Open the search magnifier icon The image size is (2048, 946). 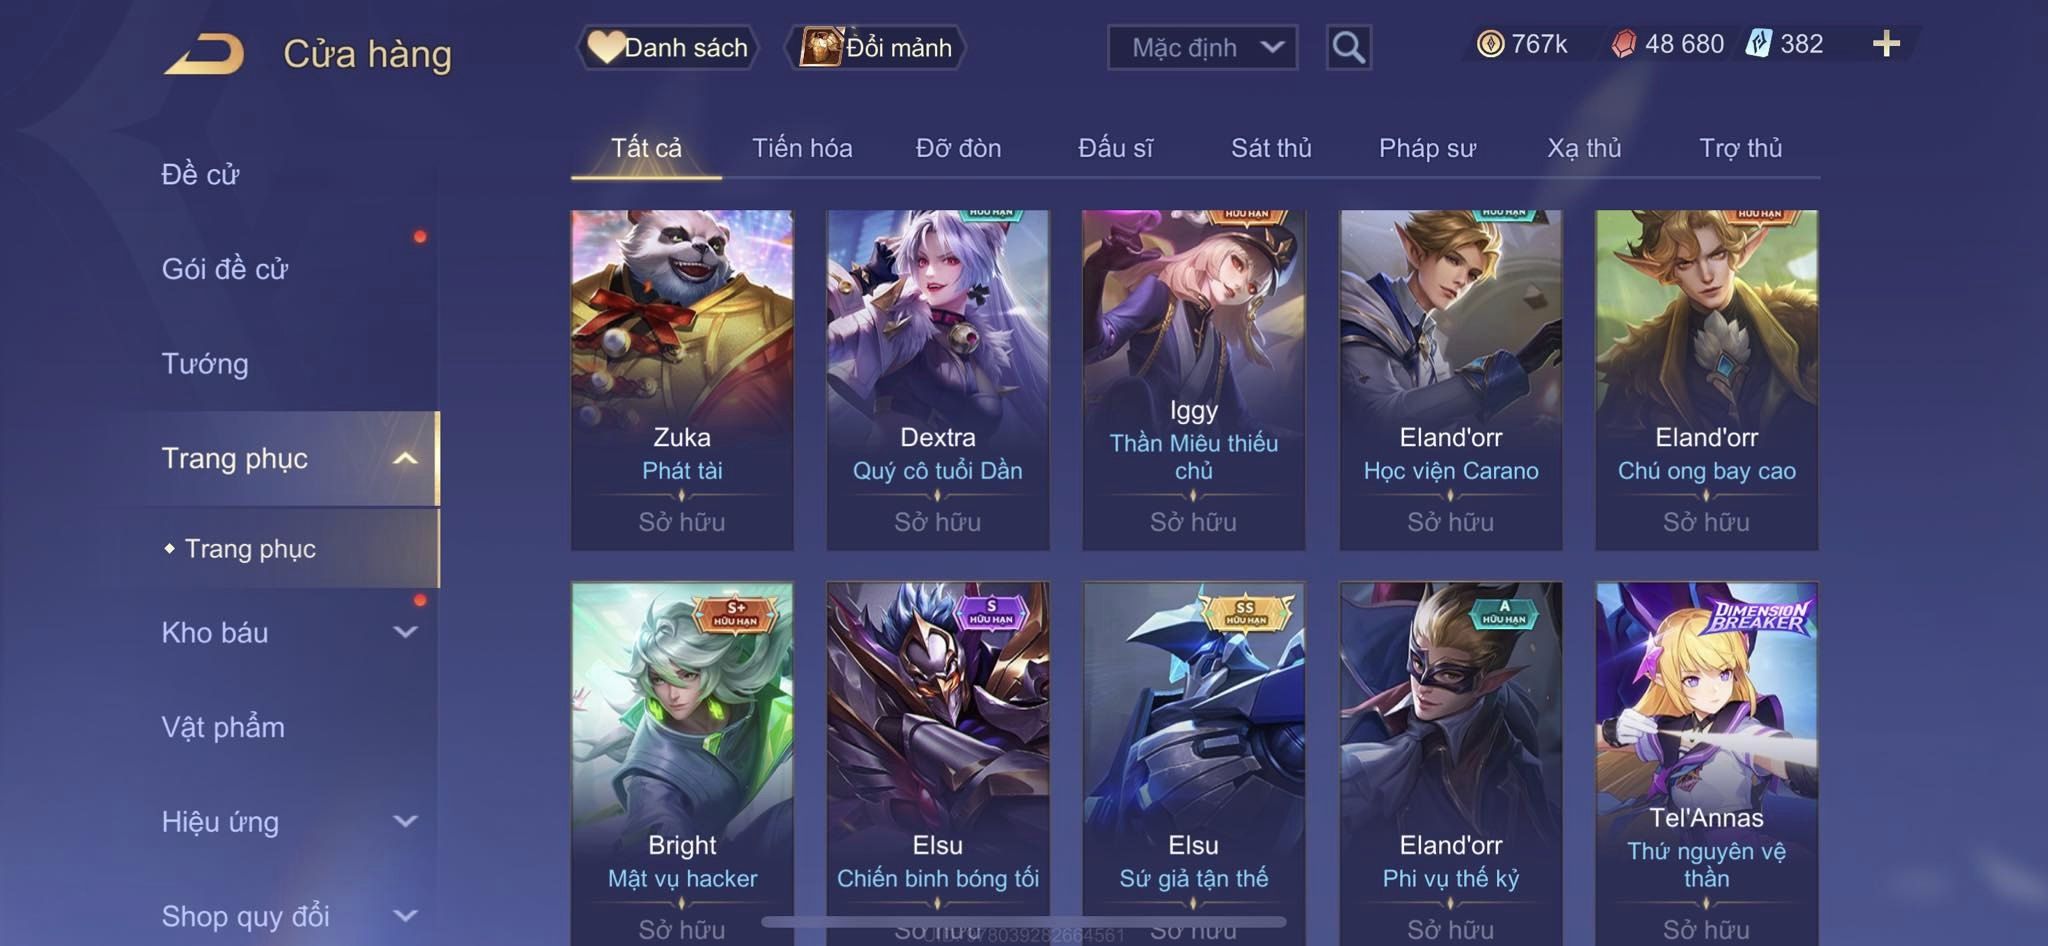pos(1348,47)
